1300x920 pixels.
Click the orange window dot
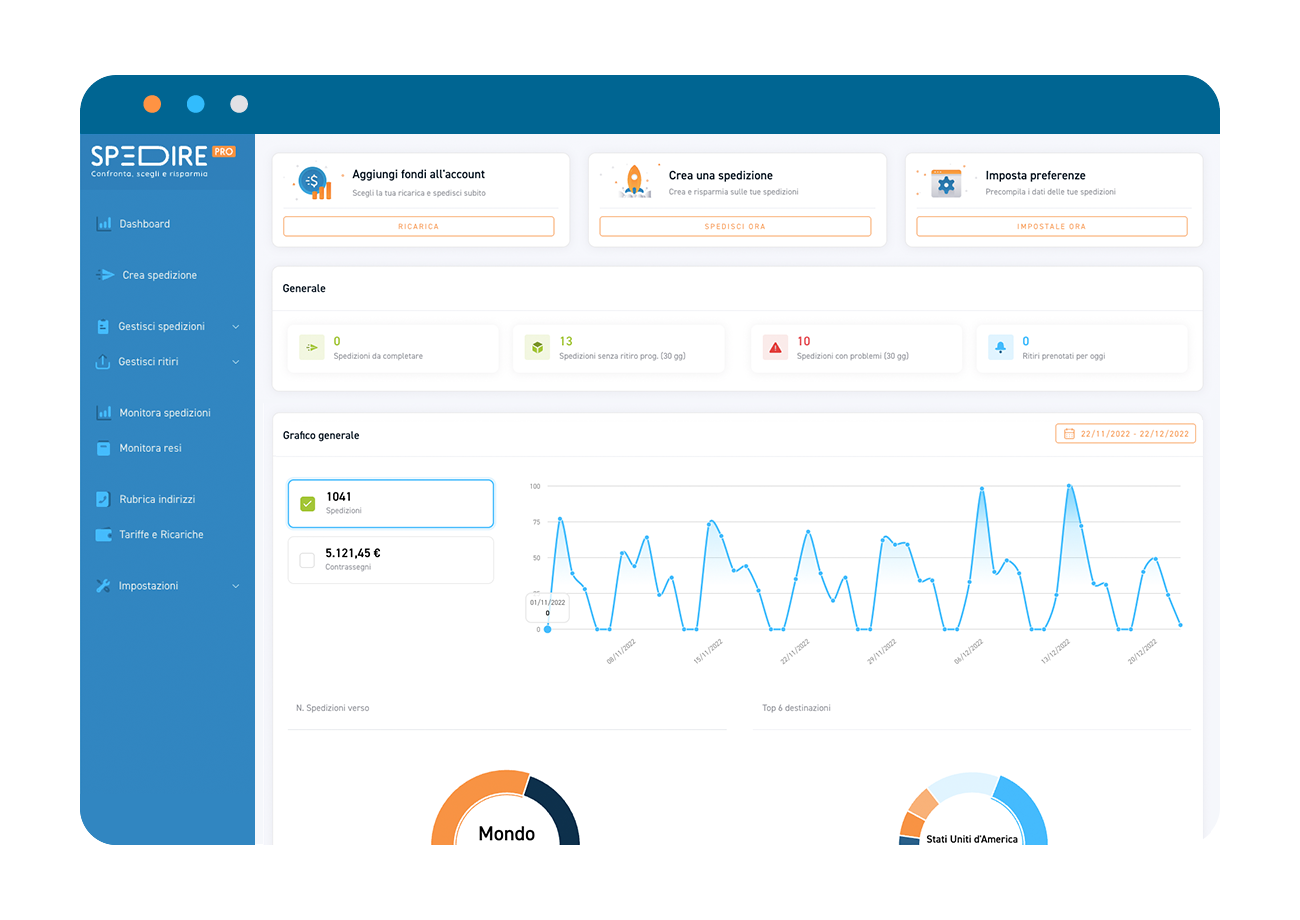(152, 104)
